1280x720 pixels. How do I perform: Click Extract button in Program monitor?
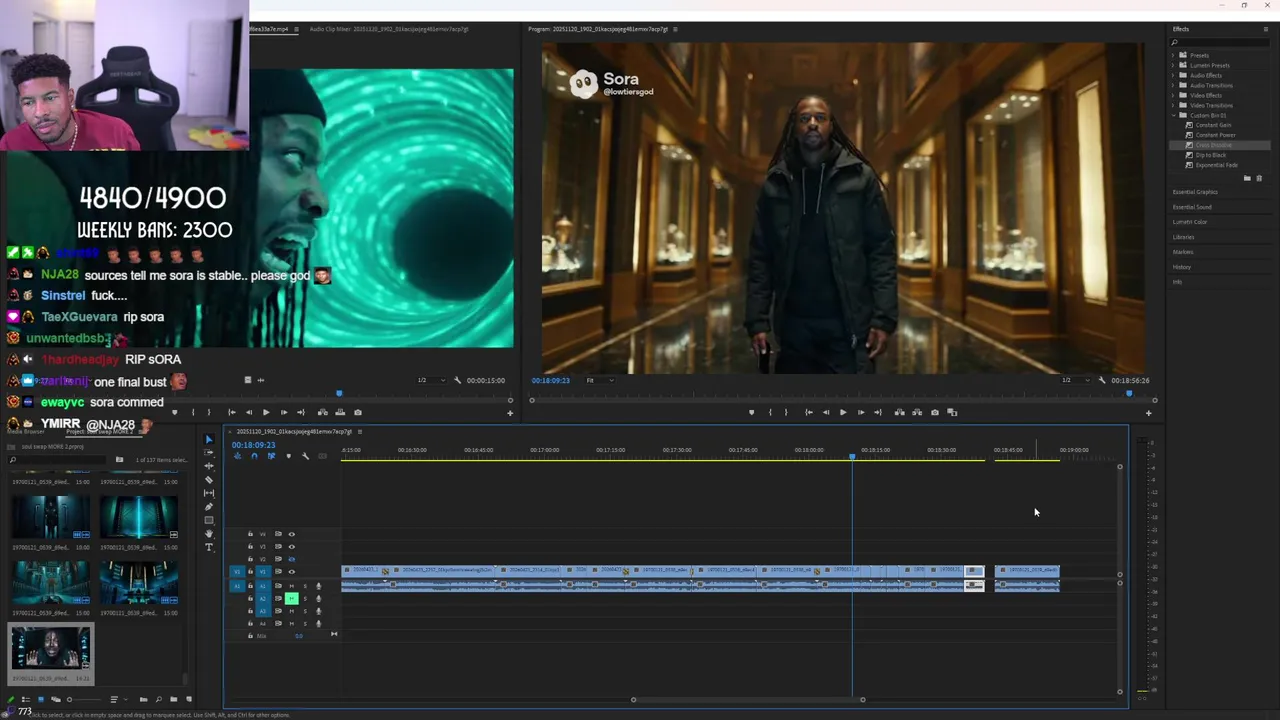916,412
